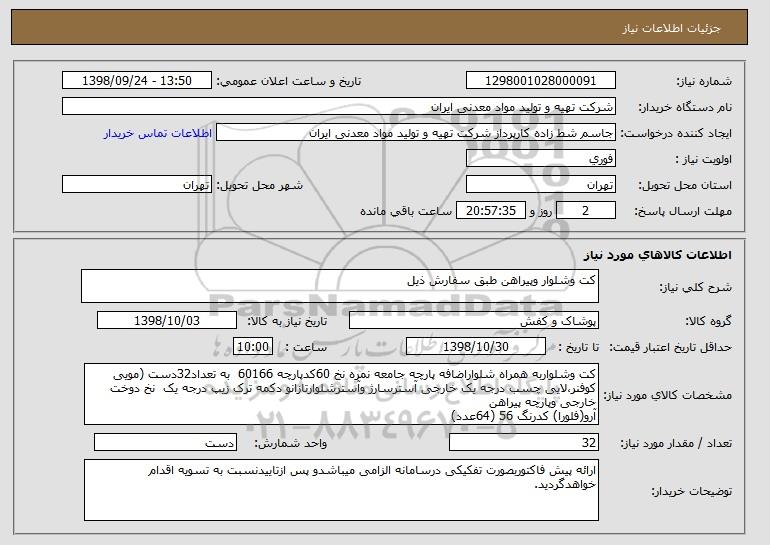770x545 pixels.
Task: Click the section heading اطلاعات کالاهای مورد نیاز
Action: click(658, 254)
